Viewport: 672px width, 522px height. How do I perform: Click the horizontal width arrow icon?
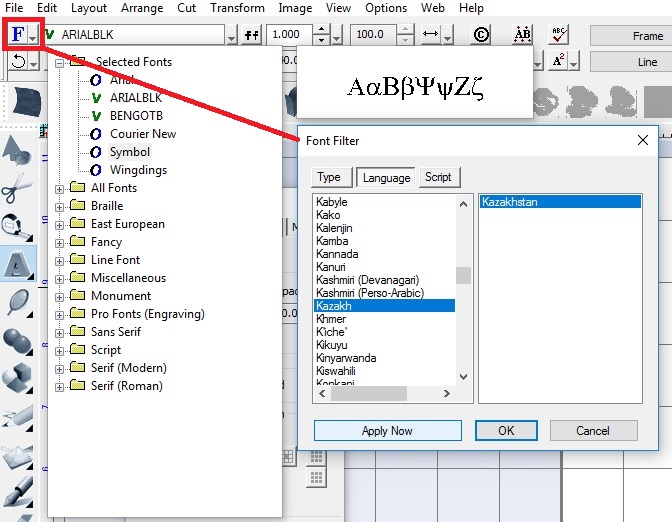pos(430,34)
